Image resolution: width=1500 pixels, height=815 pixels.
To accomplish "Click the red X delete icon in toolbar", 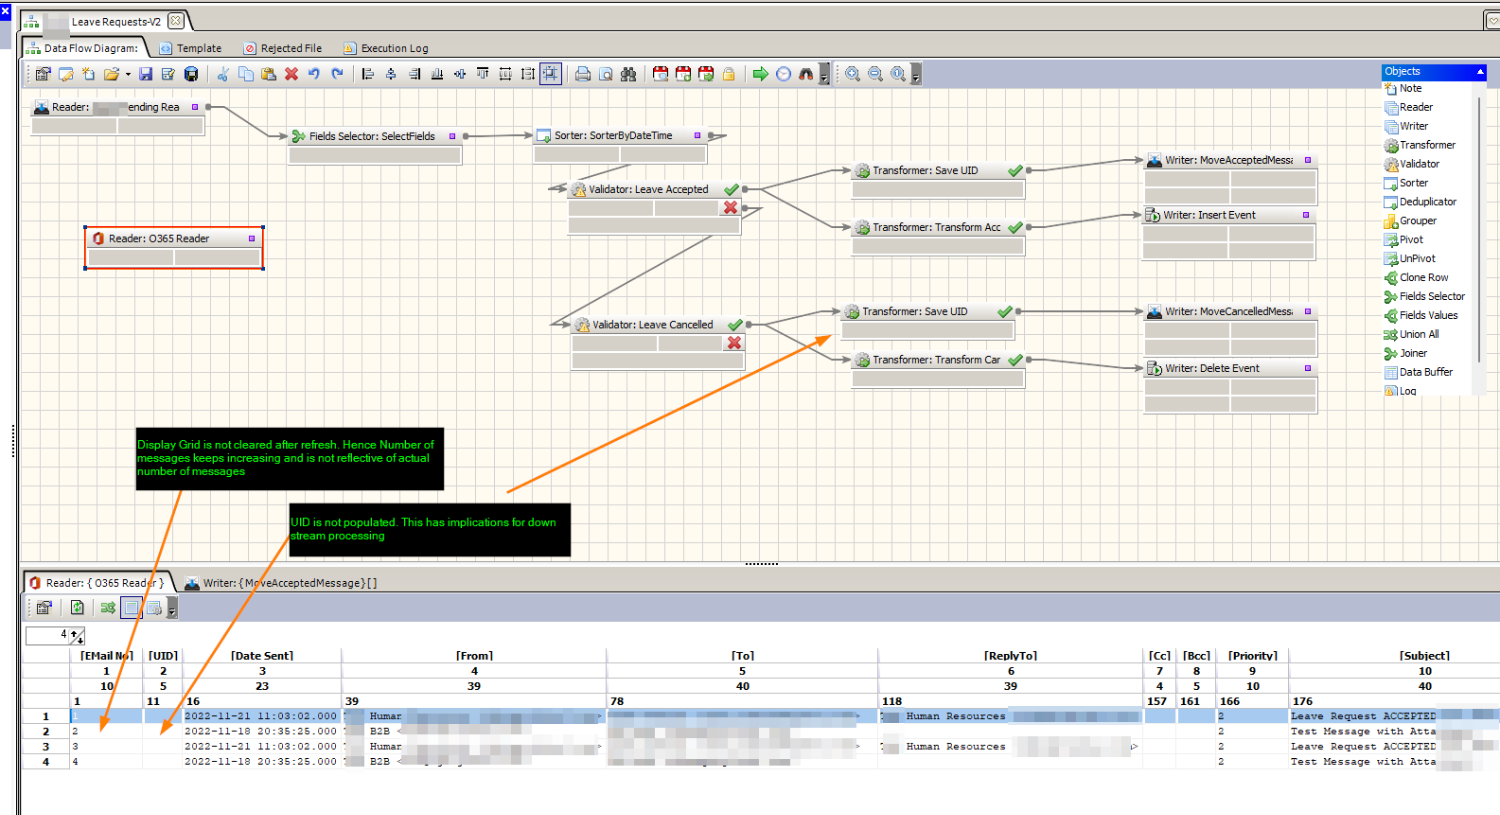I will 291,74.
